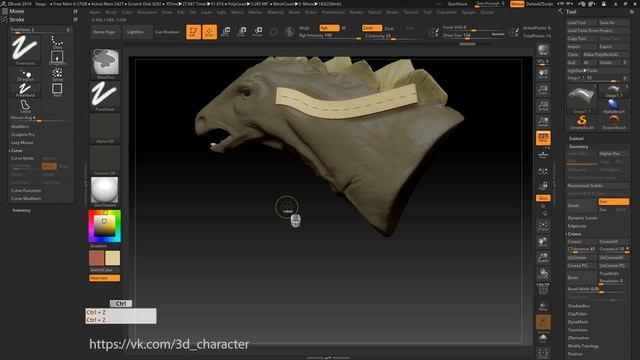Image resolution: width=640 pixels, height=360 pixels.
Task: Toggle the Zsub button
Action: pos(389,28)
